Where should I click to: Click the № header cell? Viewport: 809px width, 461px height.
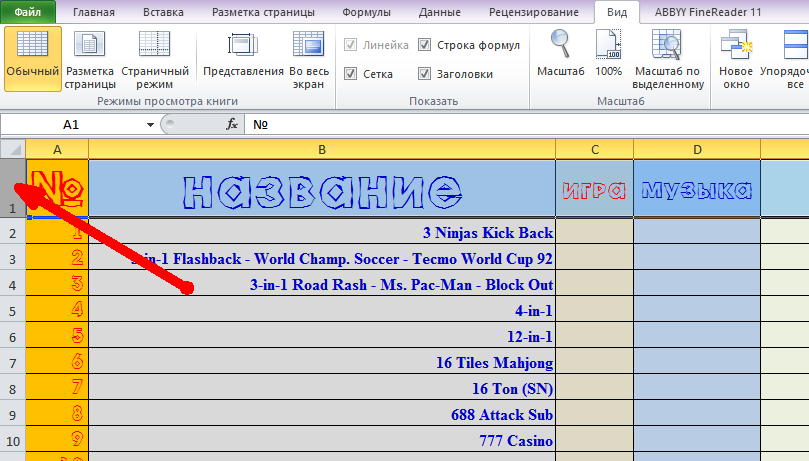pos(57,189)
